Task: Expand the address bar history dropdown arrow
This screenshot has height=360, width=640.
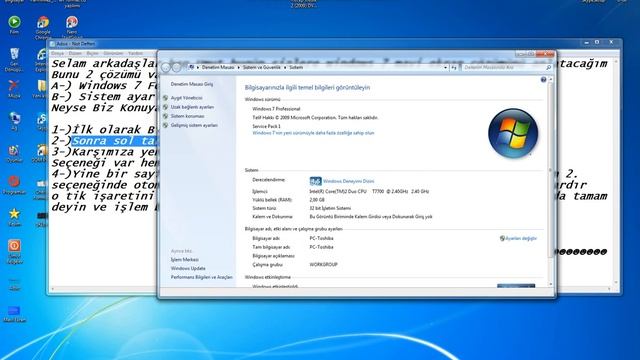Action: 445,67
